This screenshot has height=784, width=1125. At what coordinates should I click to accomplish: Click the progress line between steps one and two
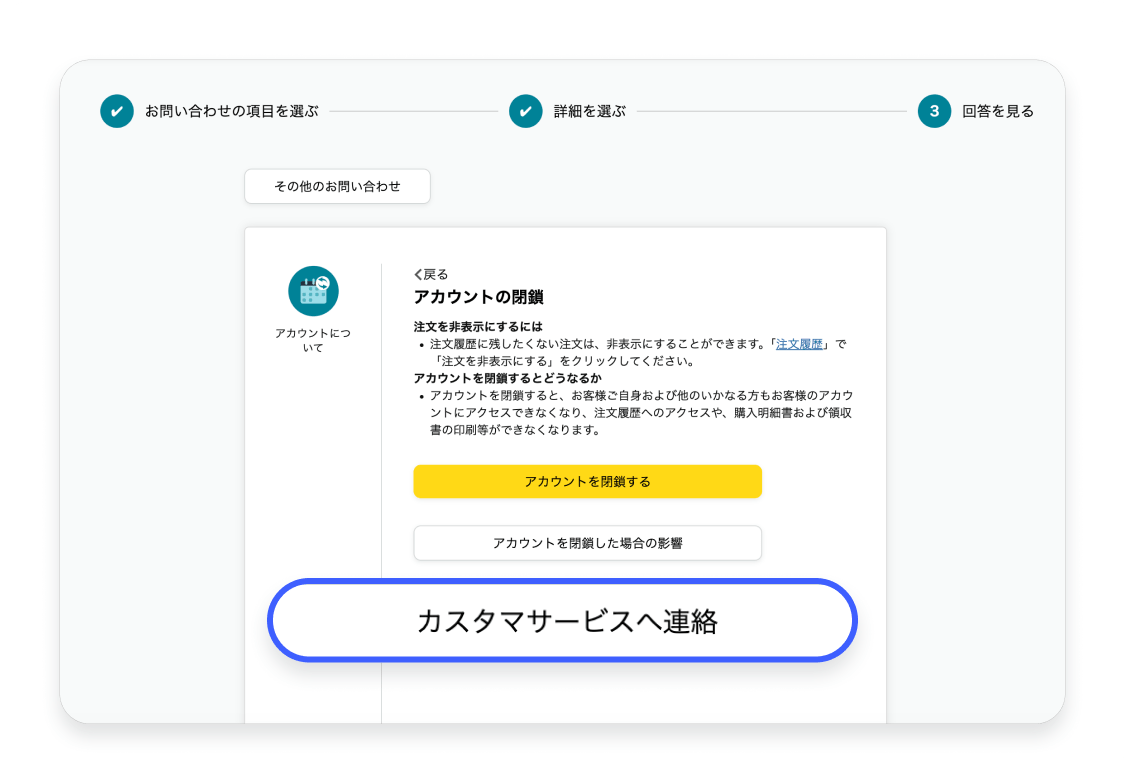tap(413, 111)
